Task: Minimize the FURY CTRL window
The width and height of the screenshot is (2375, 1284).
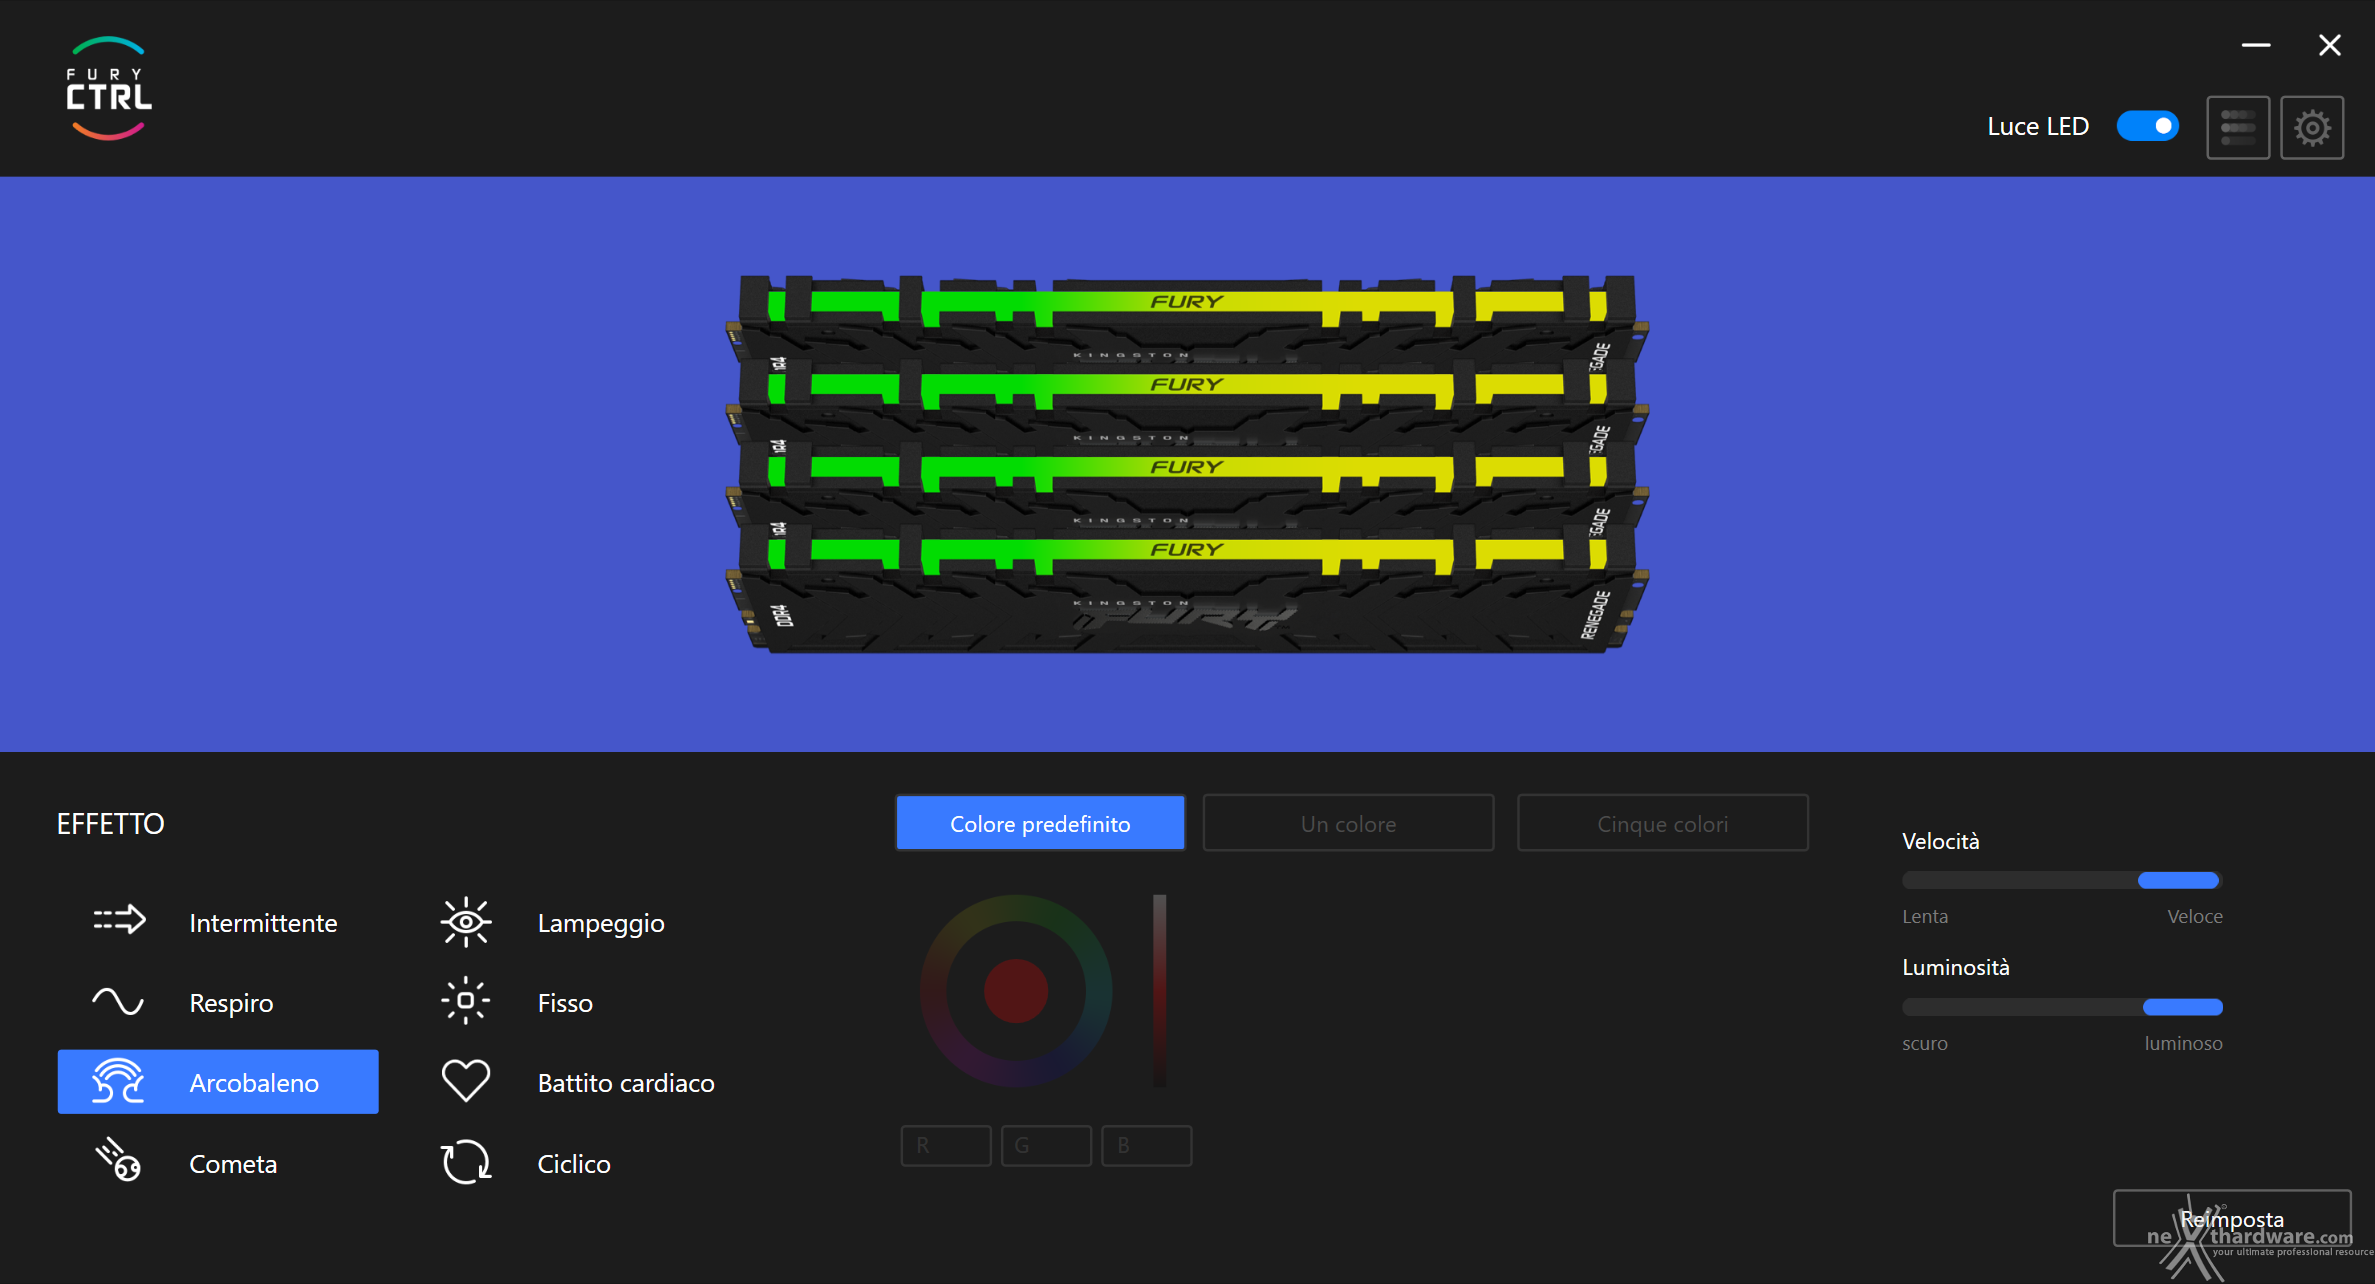Action: pos(2256,45)
